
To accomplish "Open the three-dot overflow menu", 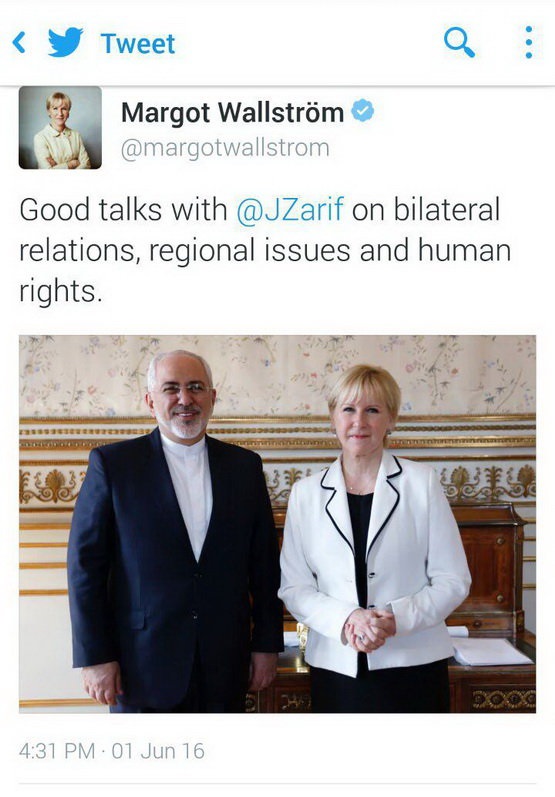I will (x=529, y=42).
